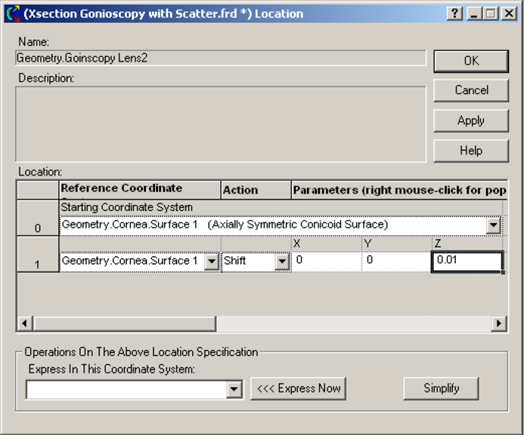
Task: Select the Z parameter cell with 0.01
Action: point(467,262)
